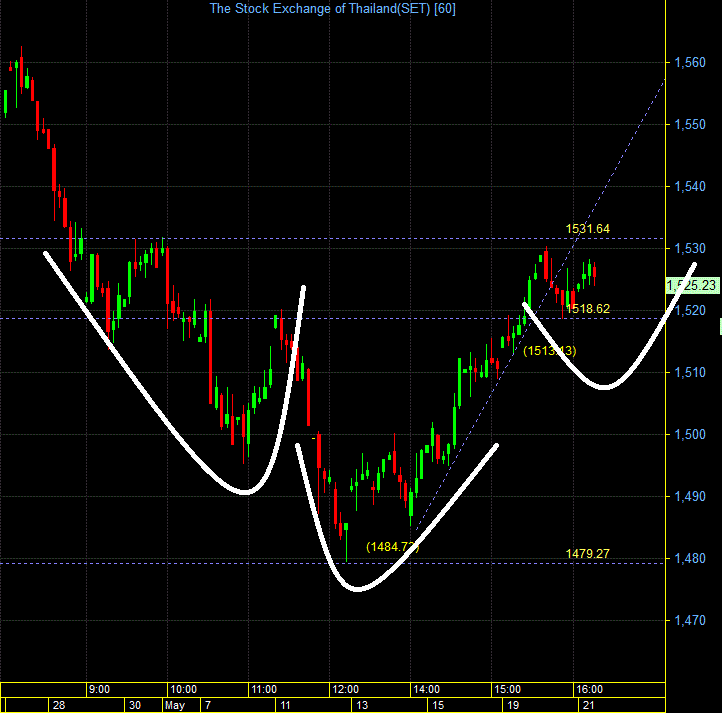Image resolution: width=722 pixels, height=713 pixels.
Task: Select the 1518.62 level label
Action: [588, 309]
